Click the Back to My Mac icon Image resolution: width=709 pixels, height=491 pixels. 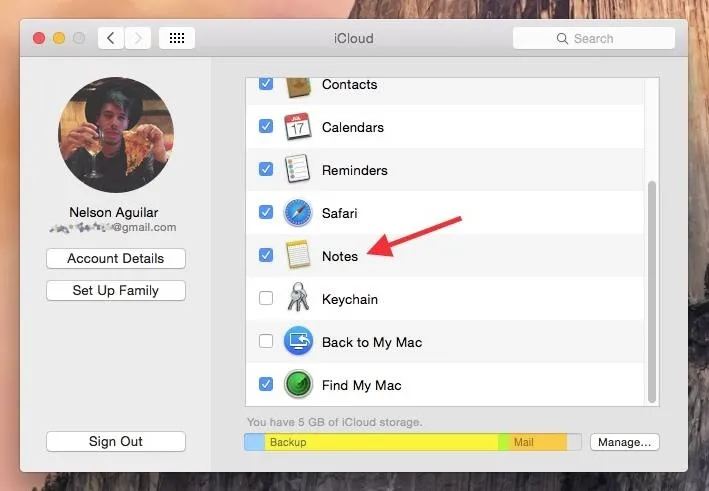(298, 340)
